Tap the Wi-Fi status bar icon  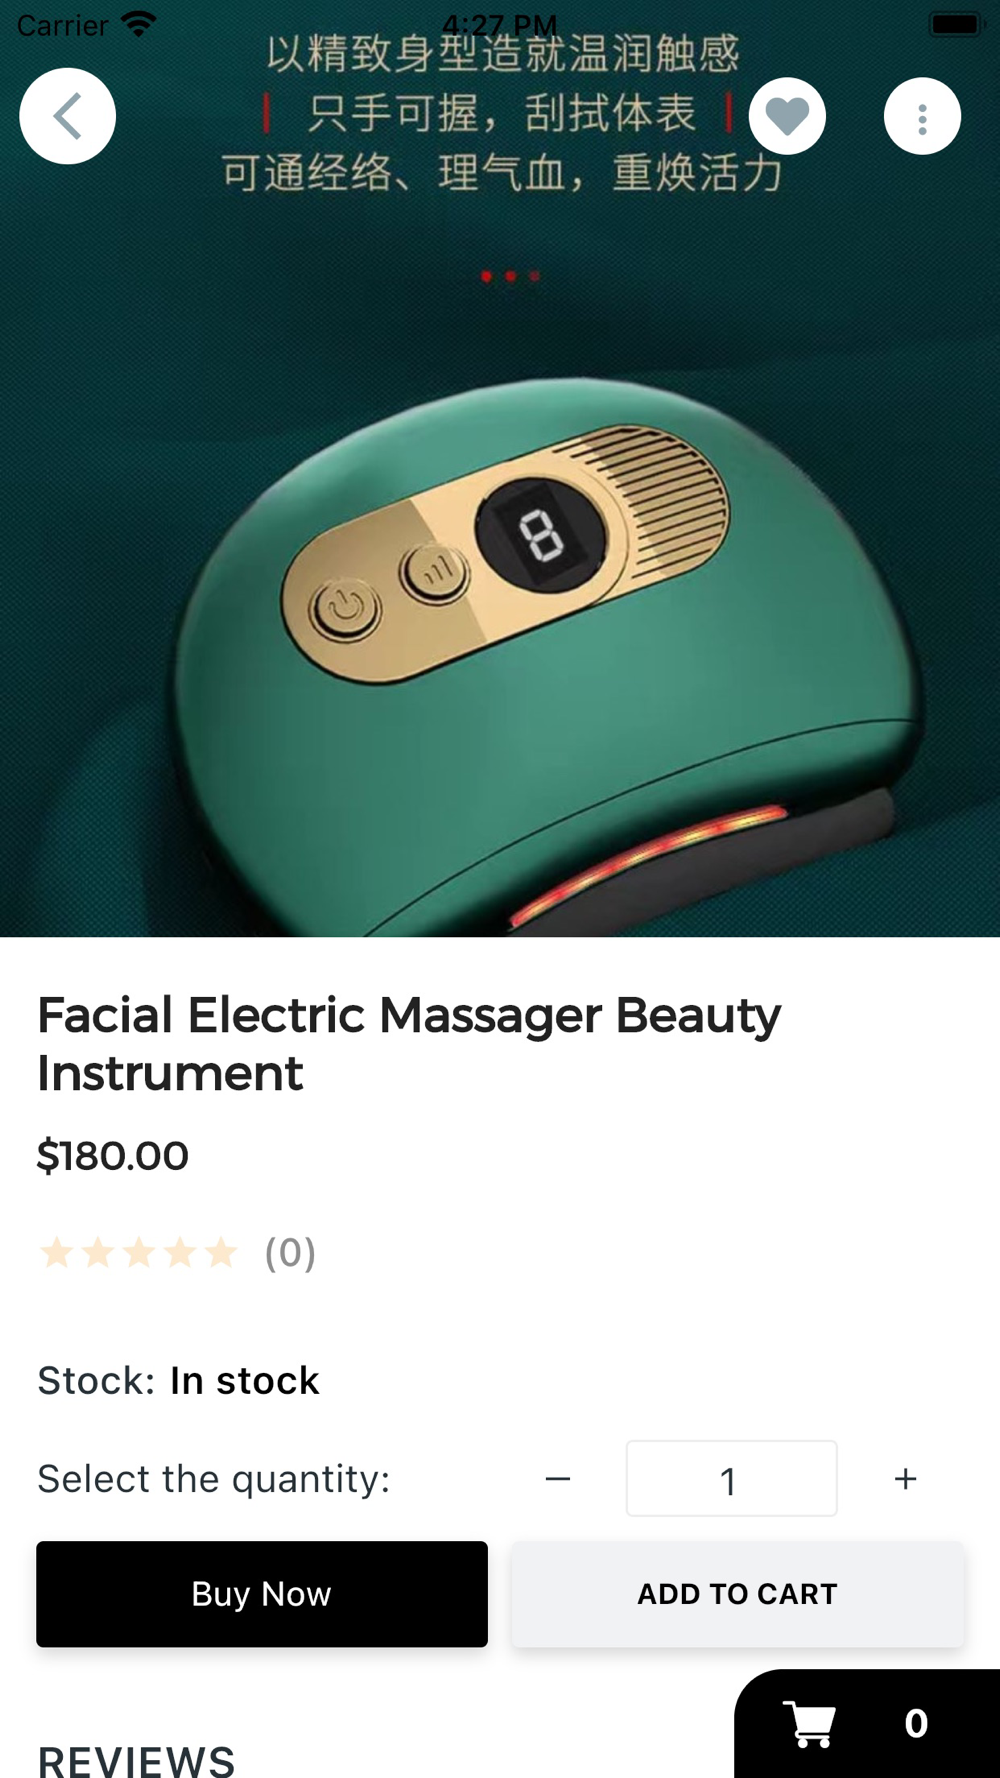[139, 23]
